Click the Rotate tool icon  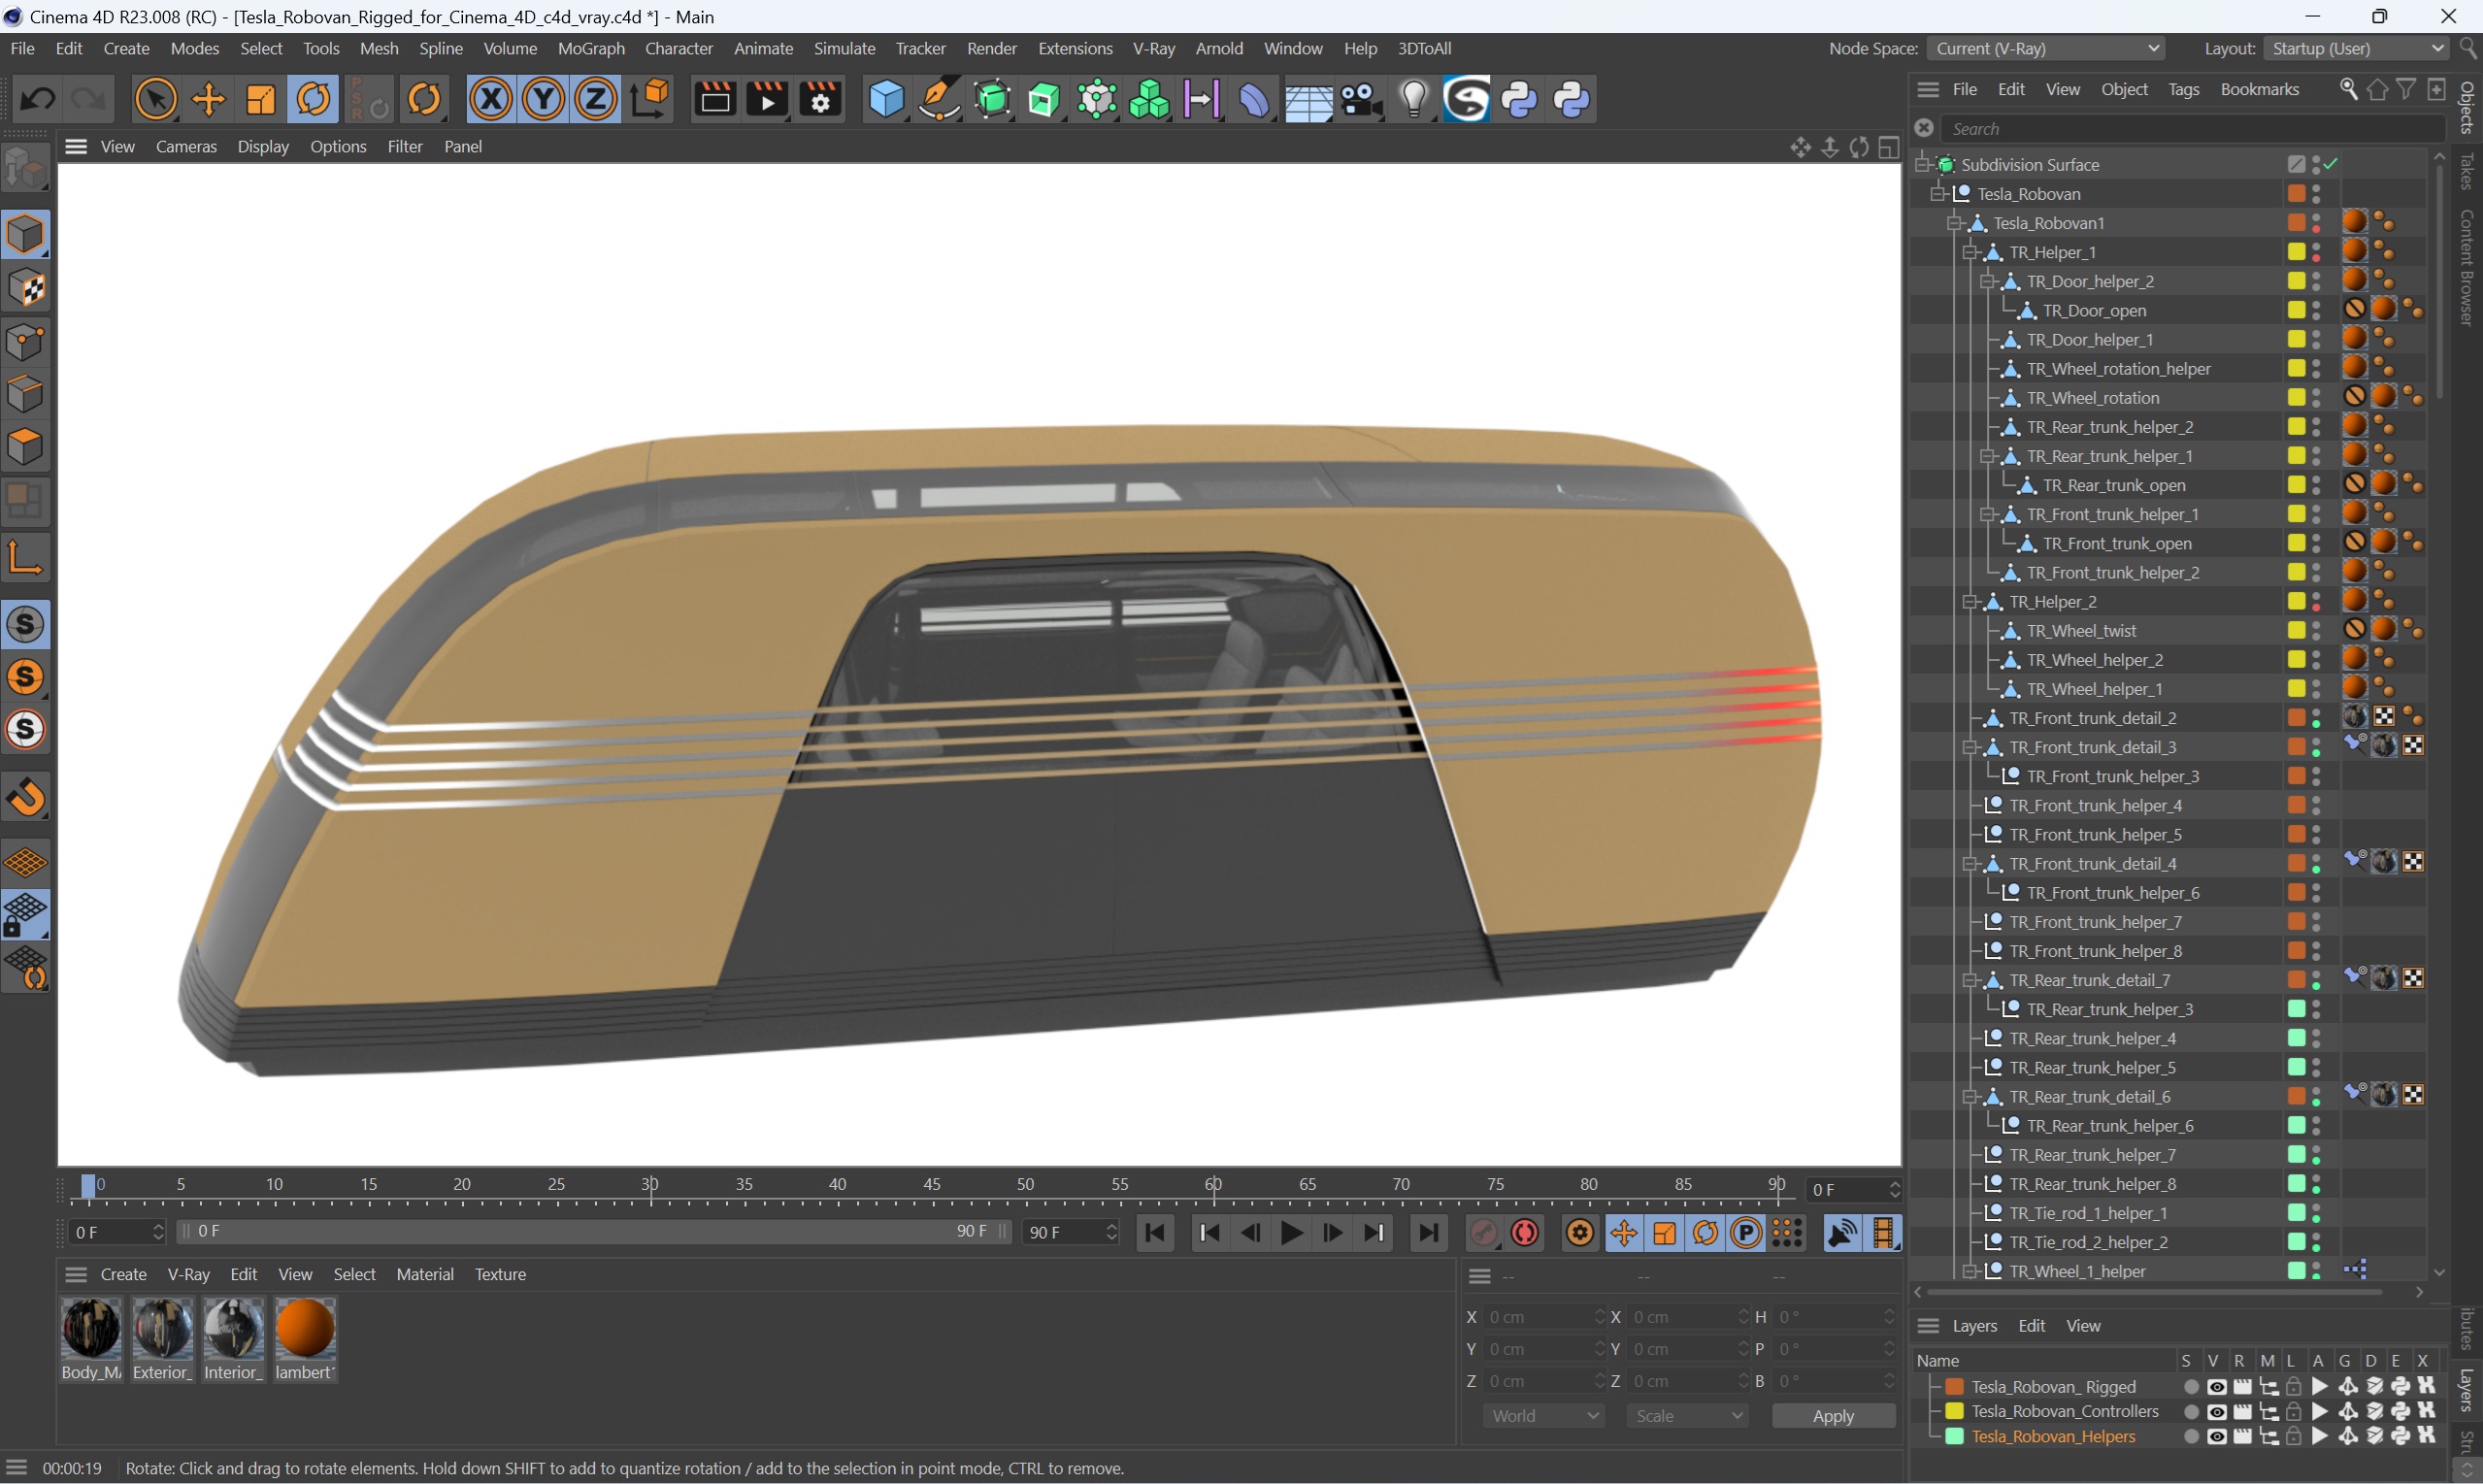[x=313, y=99]
